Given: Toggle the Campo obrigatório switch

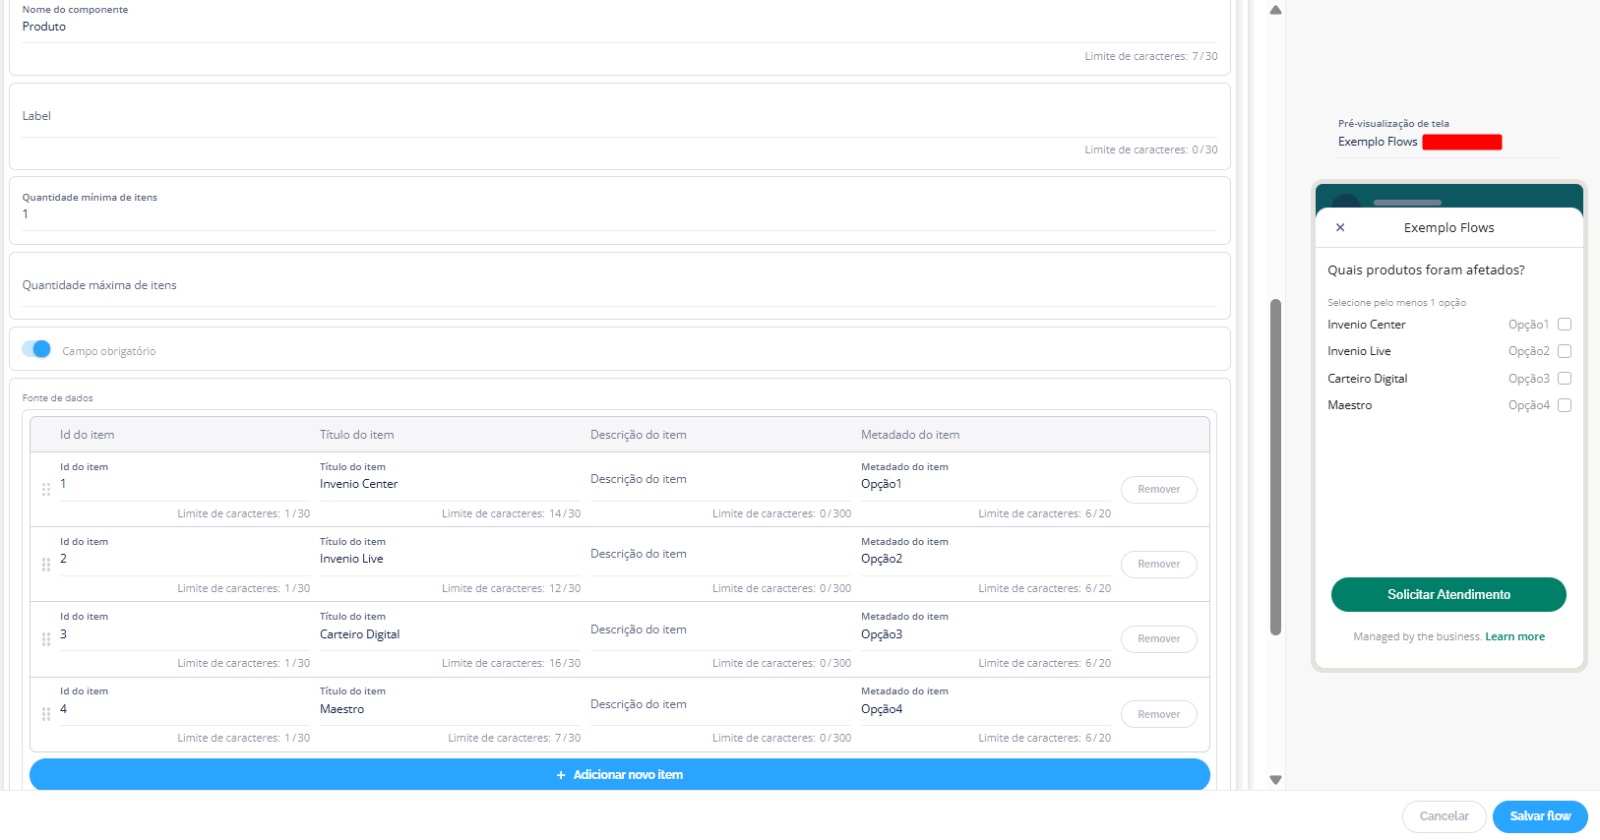Looking at the screenshot, I should tap(36, 349).
